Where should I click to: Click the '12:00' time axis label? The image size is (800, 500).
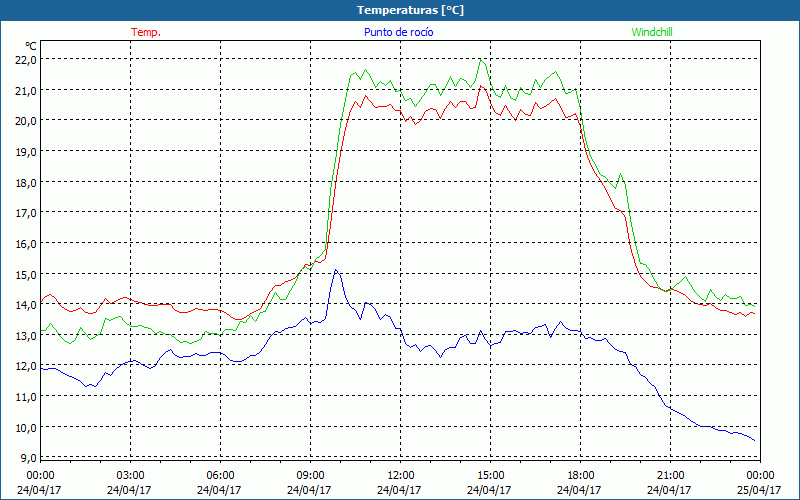pos(400,475)
